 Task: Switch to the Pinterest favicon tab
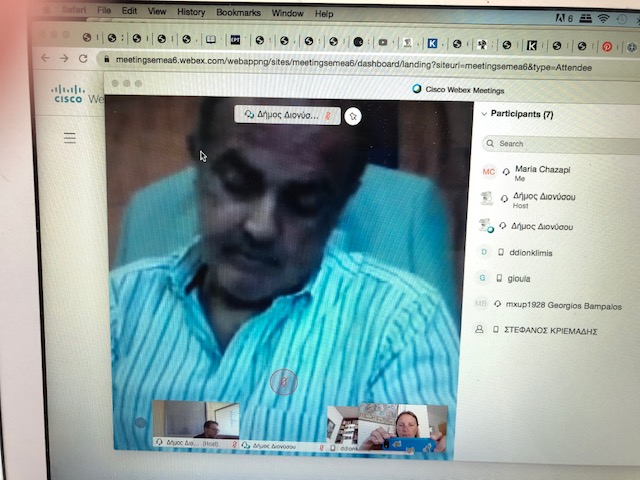pos(607,47)
